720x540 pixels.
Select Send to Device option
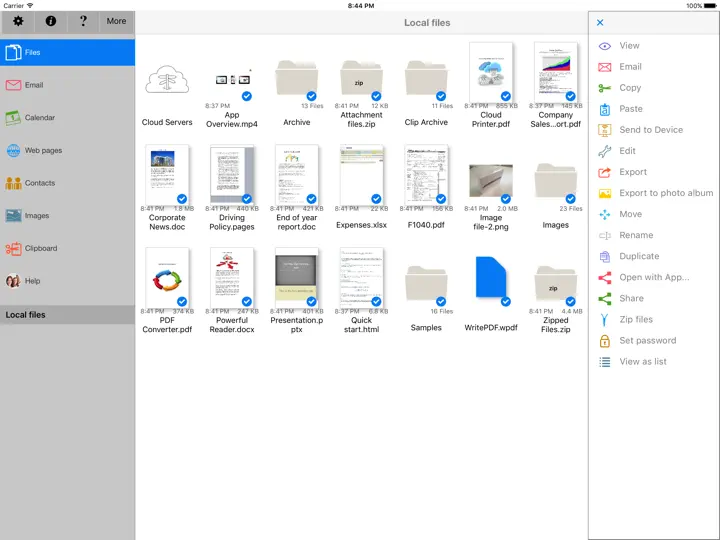pos(651,129)
